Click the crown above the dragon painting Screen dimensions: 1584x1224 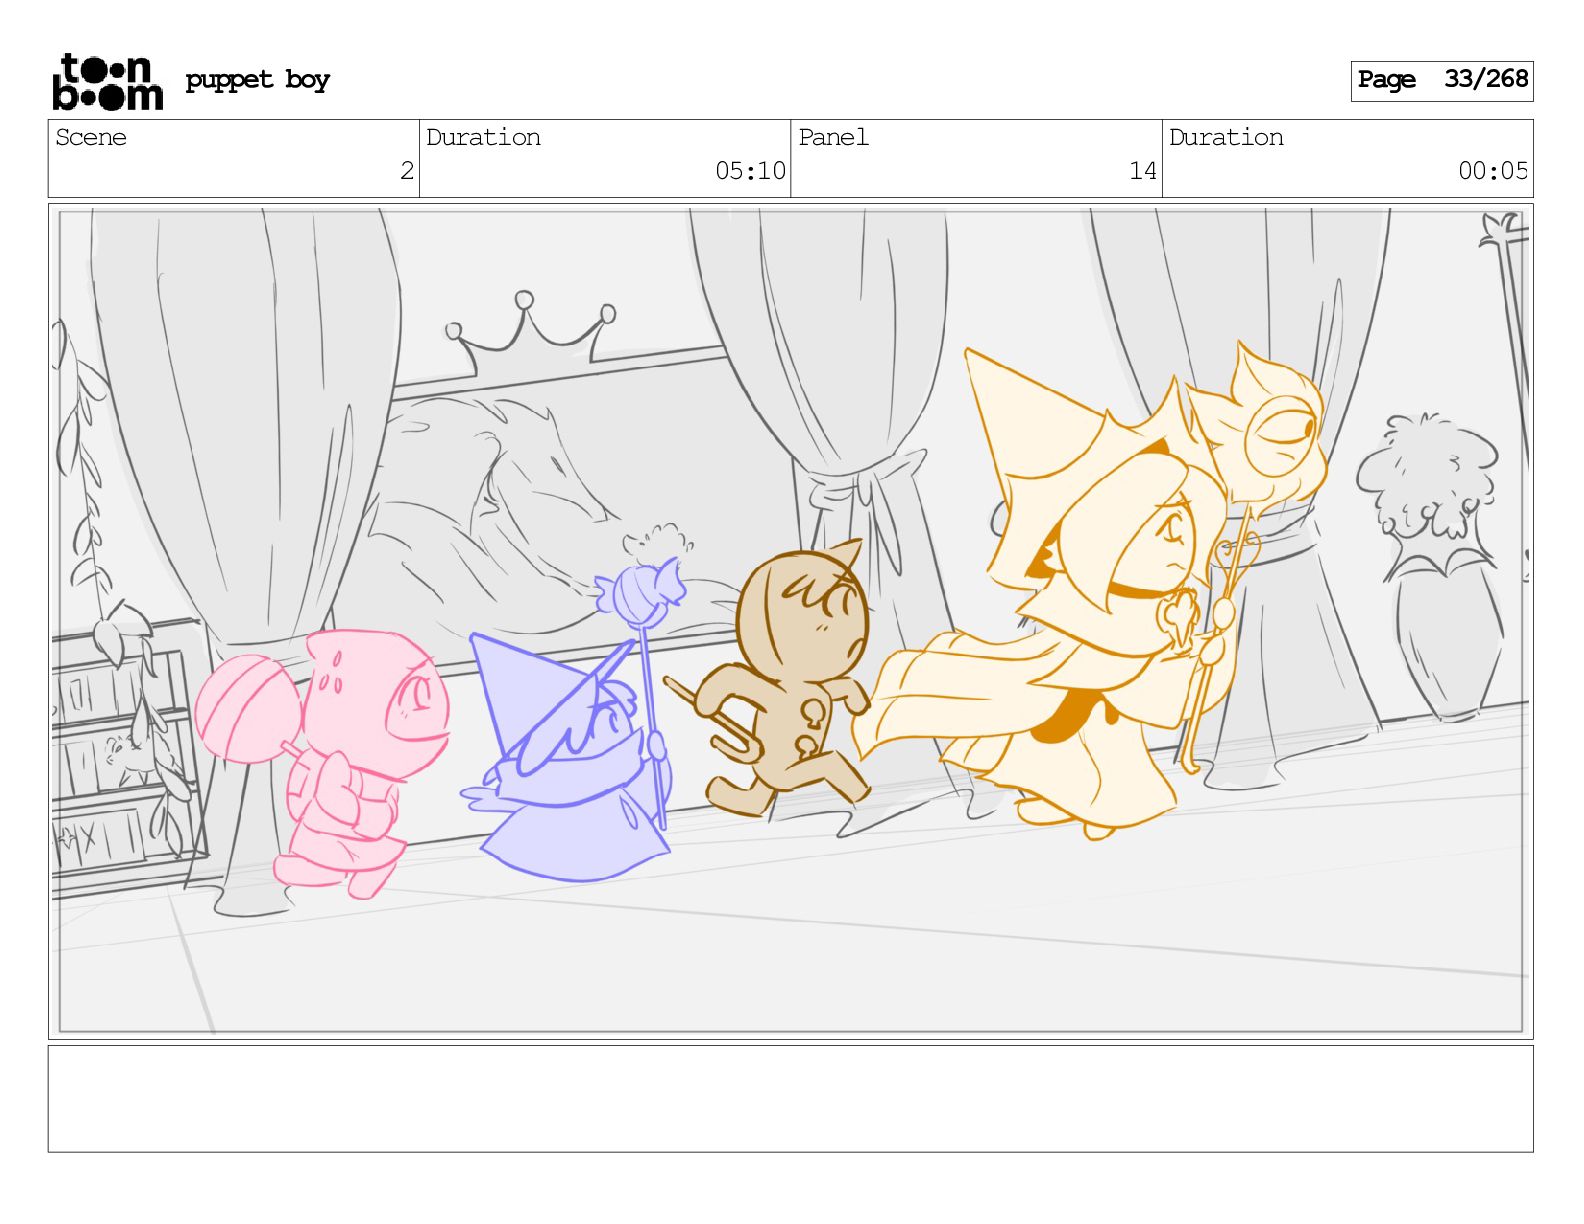coord(530,332)
